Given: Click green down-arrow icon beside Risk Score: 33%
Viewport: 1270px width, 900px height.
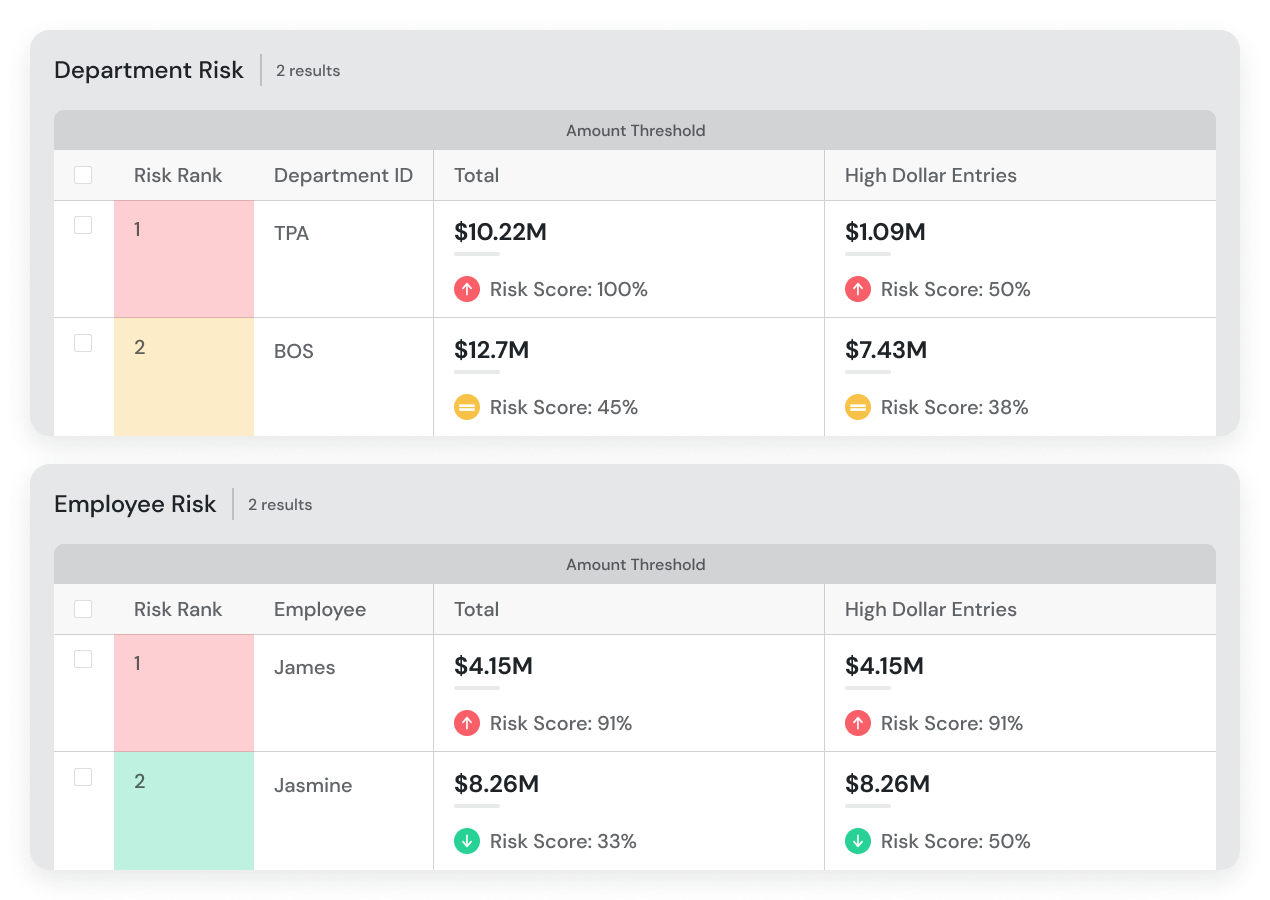Looking at the screenshot, I should point(467,841).
